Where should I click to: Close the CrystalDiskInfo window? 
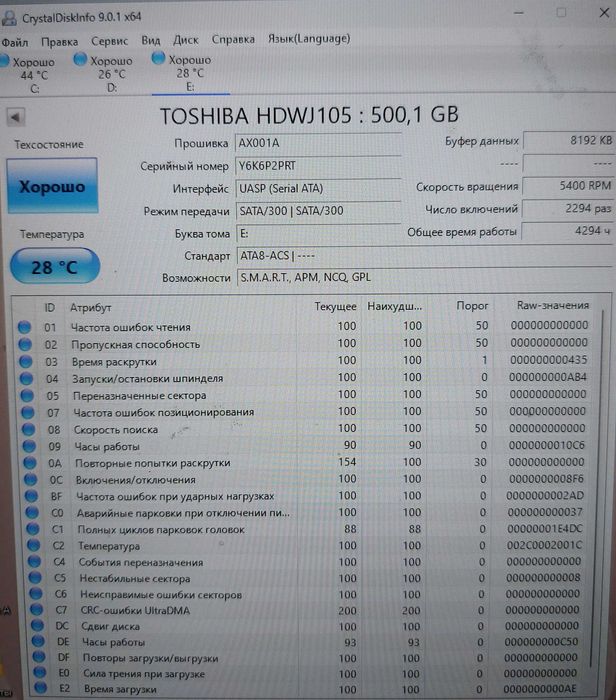604,12
